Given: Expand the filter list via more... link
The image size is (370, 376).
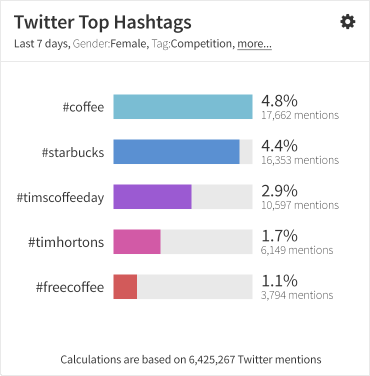Looking at the screenshot, I should coord(254,44).
